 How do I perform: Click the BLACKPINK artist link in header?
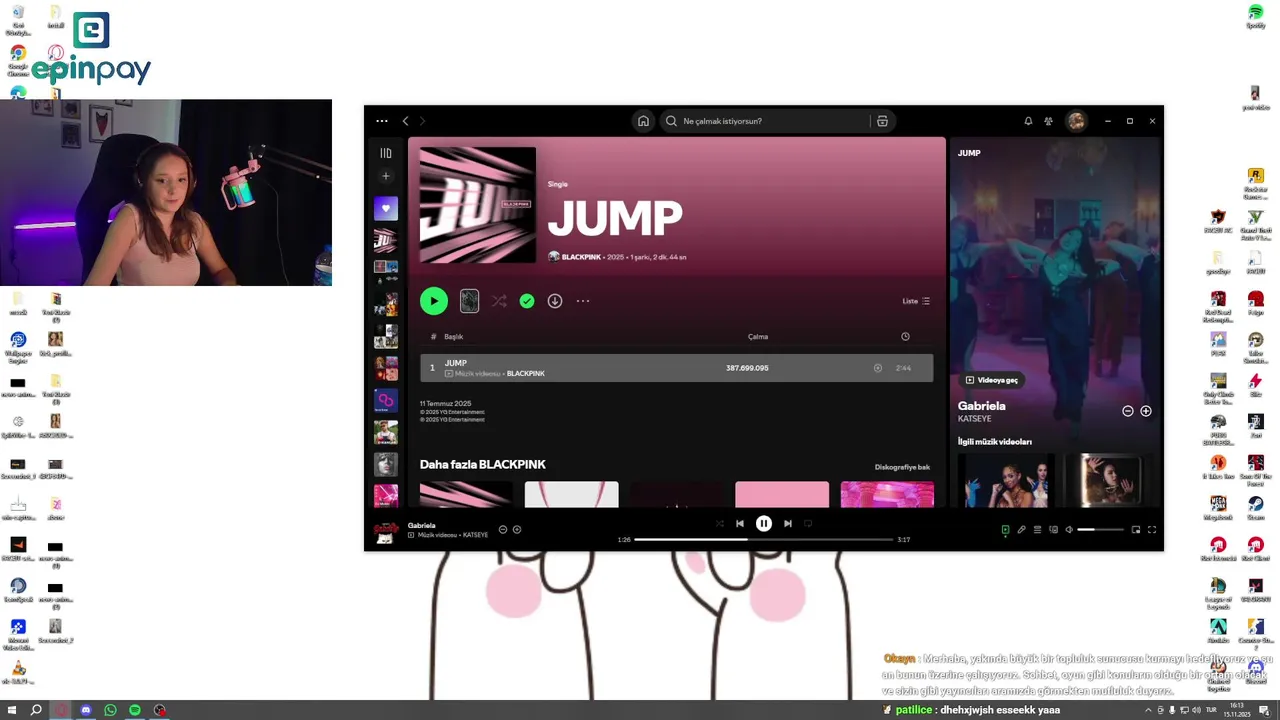[x=581, y=257]
